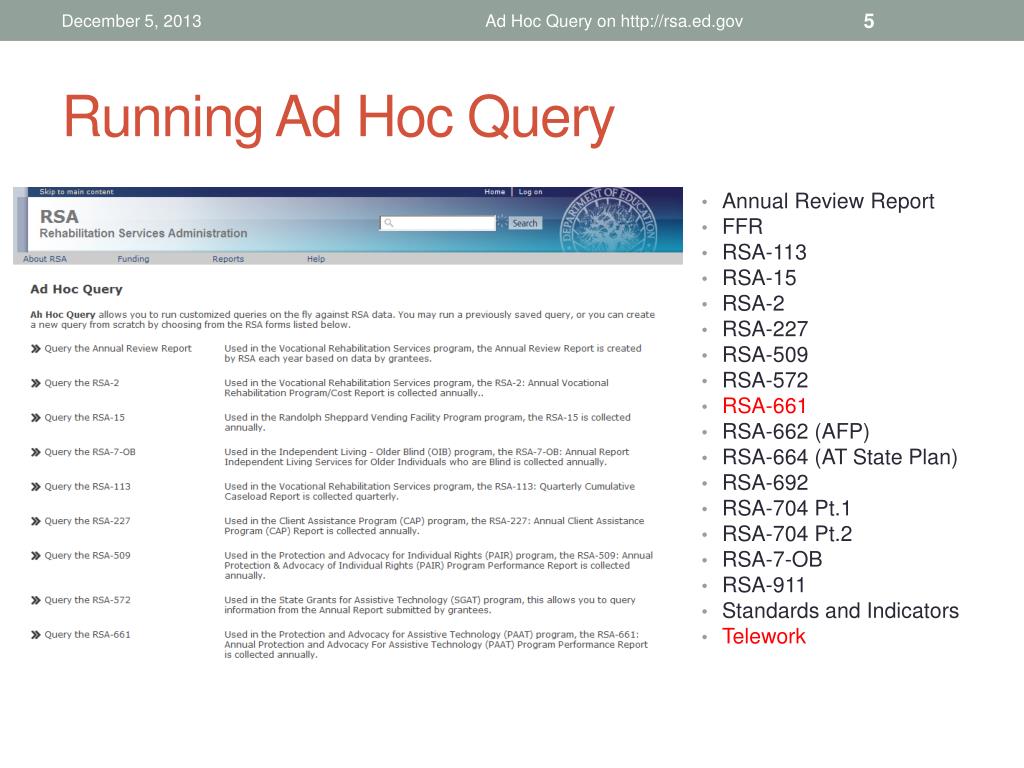Select Annual Review Report in the bullet list
Image resolution: width=1024 pixels, height=768 pixels.
828,201
